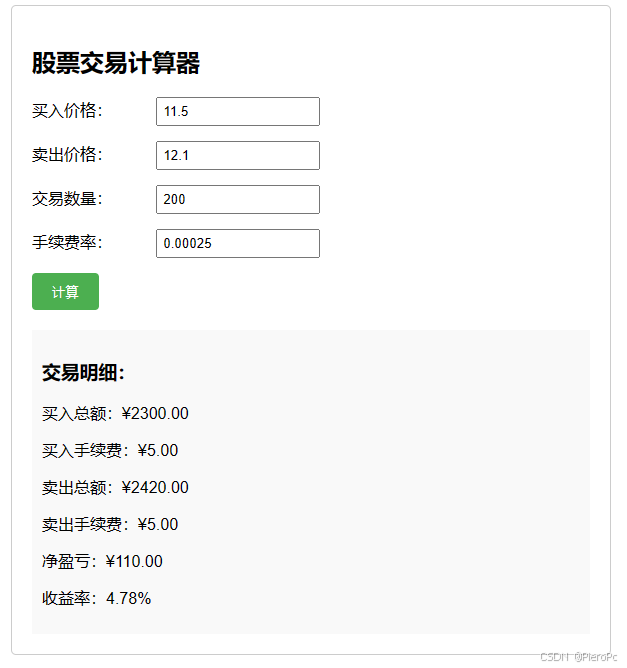Click the 买入总额 result label

coord(78,414)
